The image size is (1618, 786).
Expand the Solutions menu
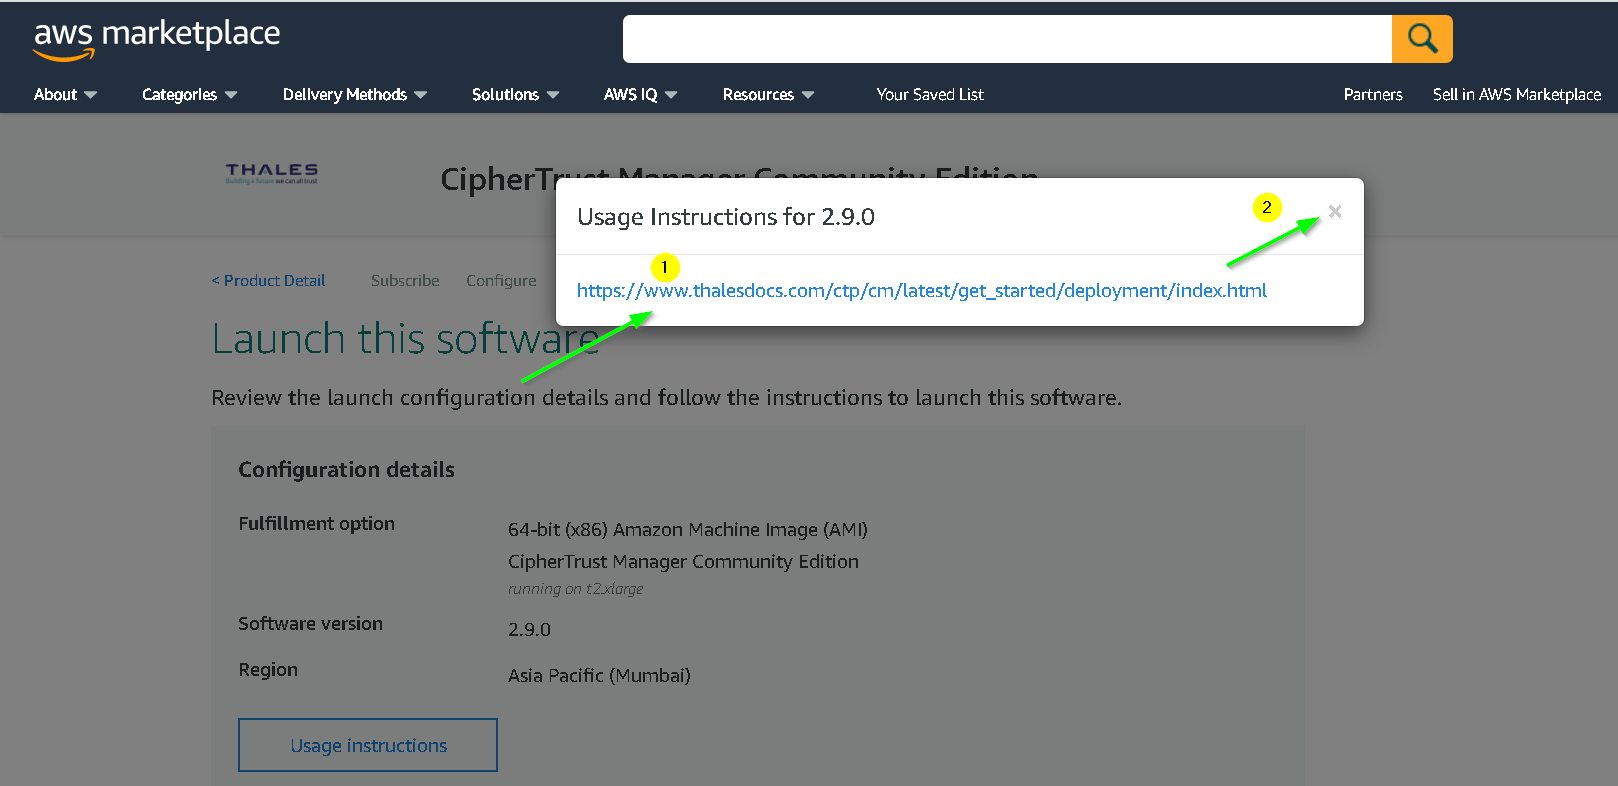pyautogui.click(x=515, y=94)
